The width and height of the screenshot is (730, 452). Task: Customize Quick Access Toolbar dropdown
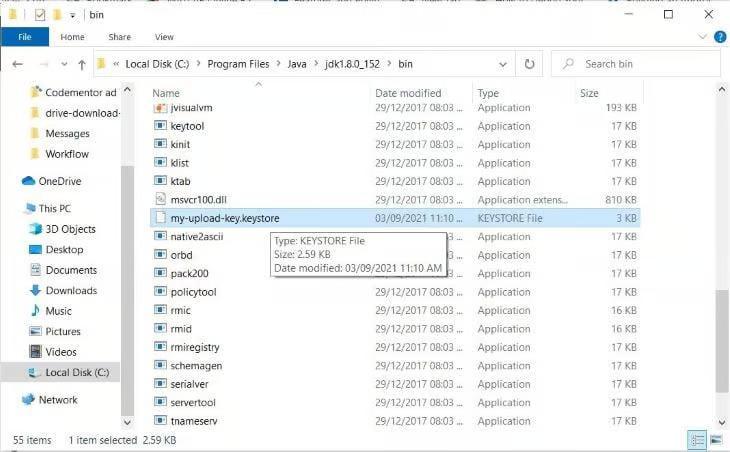pyautogui.click(x=73, y=15)
